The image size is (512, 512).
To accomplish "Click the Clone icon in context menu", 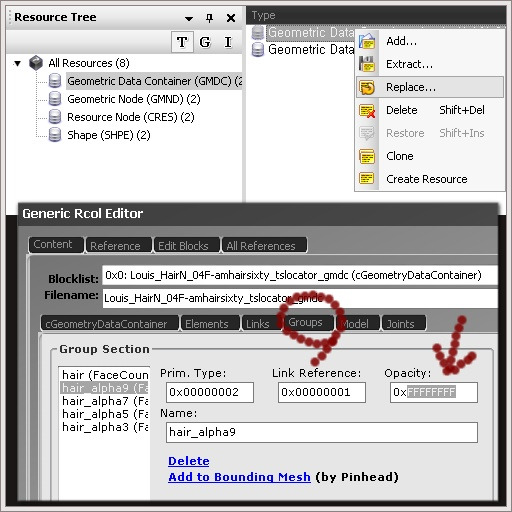I will (x=367, y=156).
